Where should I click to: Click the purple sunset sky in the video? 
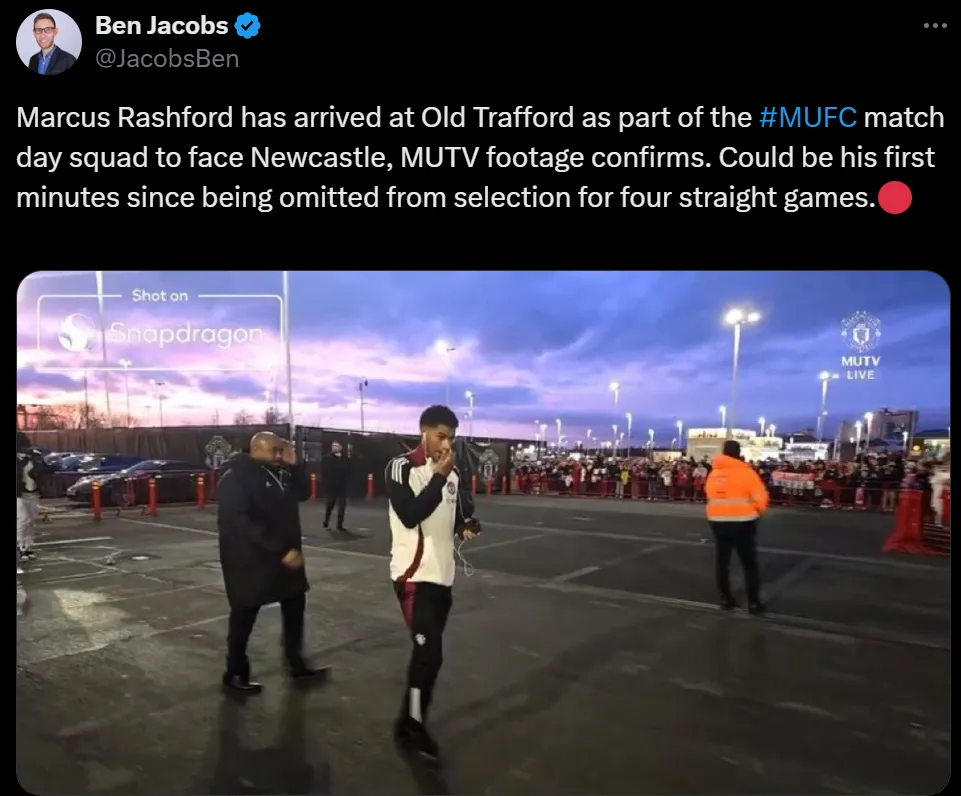pyautogui.click(x=552, y=343)
